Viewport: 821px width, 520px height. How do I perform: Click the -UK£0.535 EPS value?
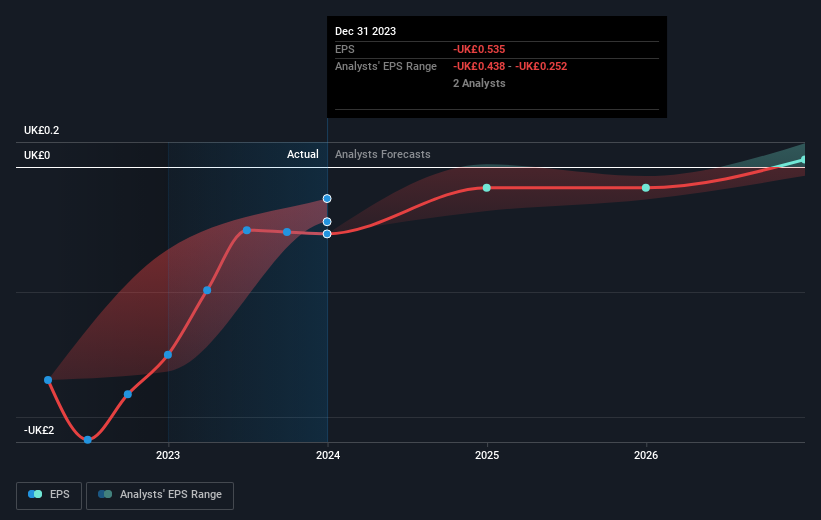click(479, 49)
